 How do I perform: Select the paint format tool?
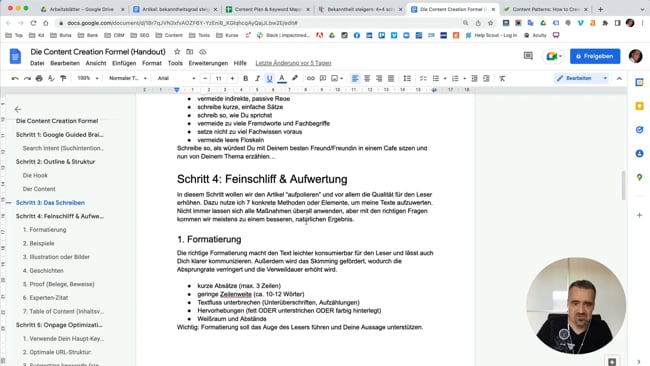[63, 78]
